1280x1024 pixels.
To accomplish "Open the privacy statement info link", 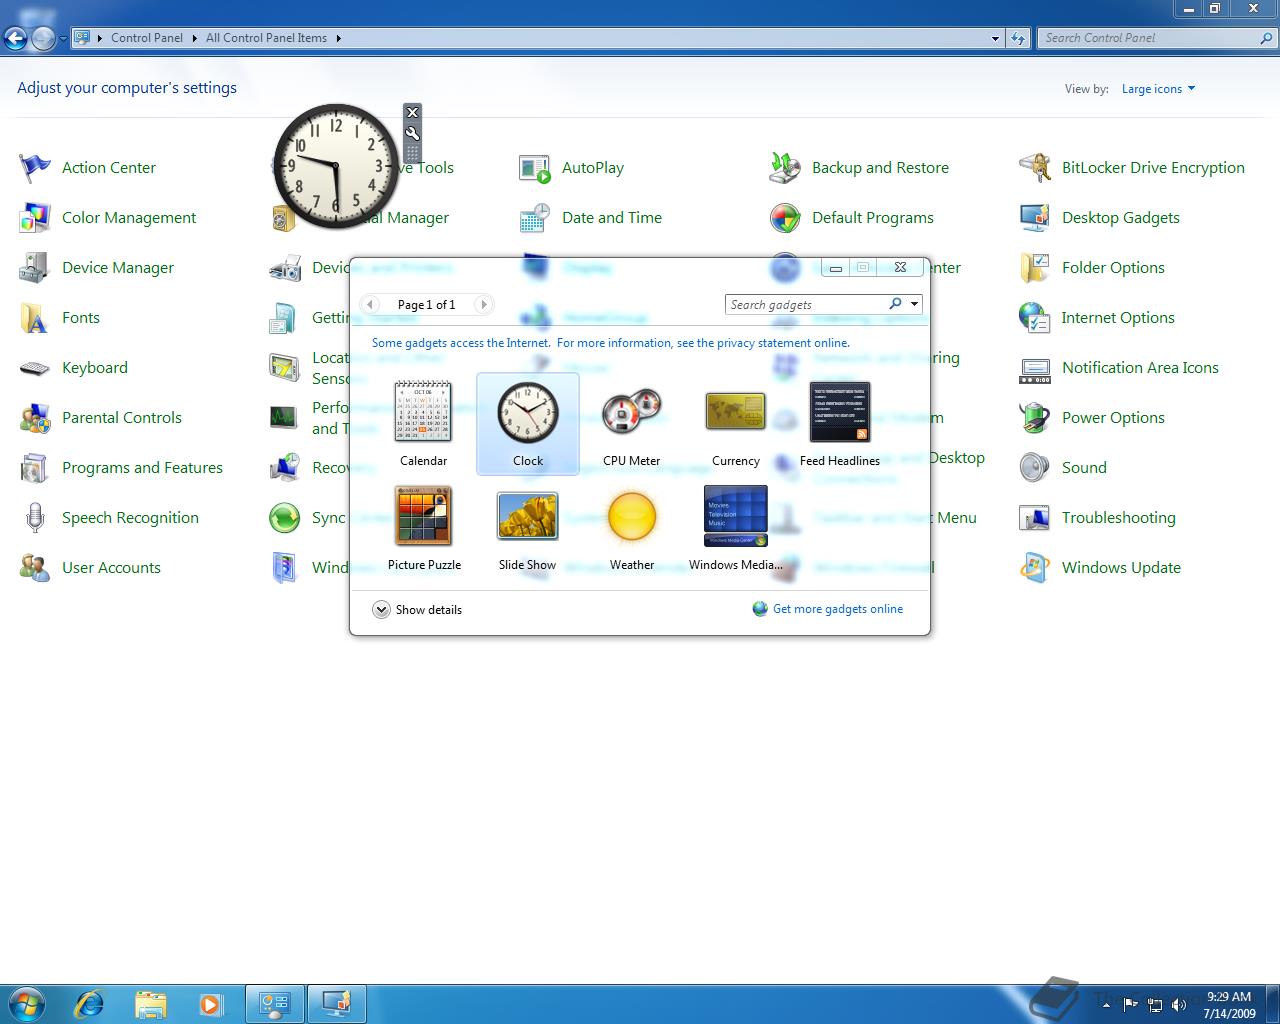I will pyautogui.click(x=611, y=342).
